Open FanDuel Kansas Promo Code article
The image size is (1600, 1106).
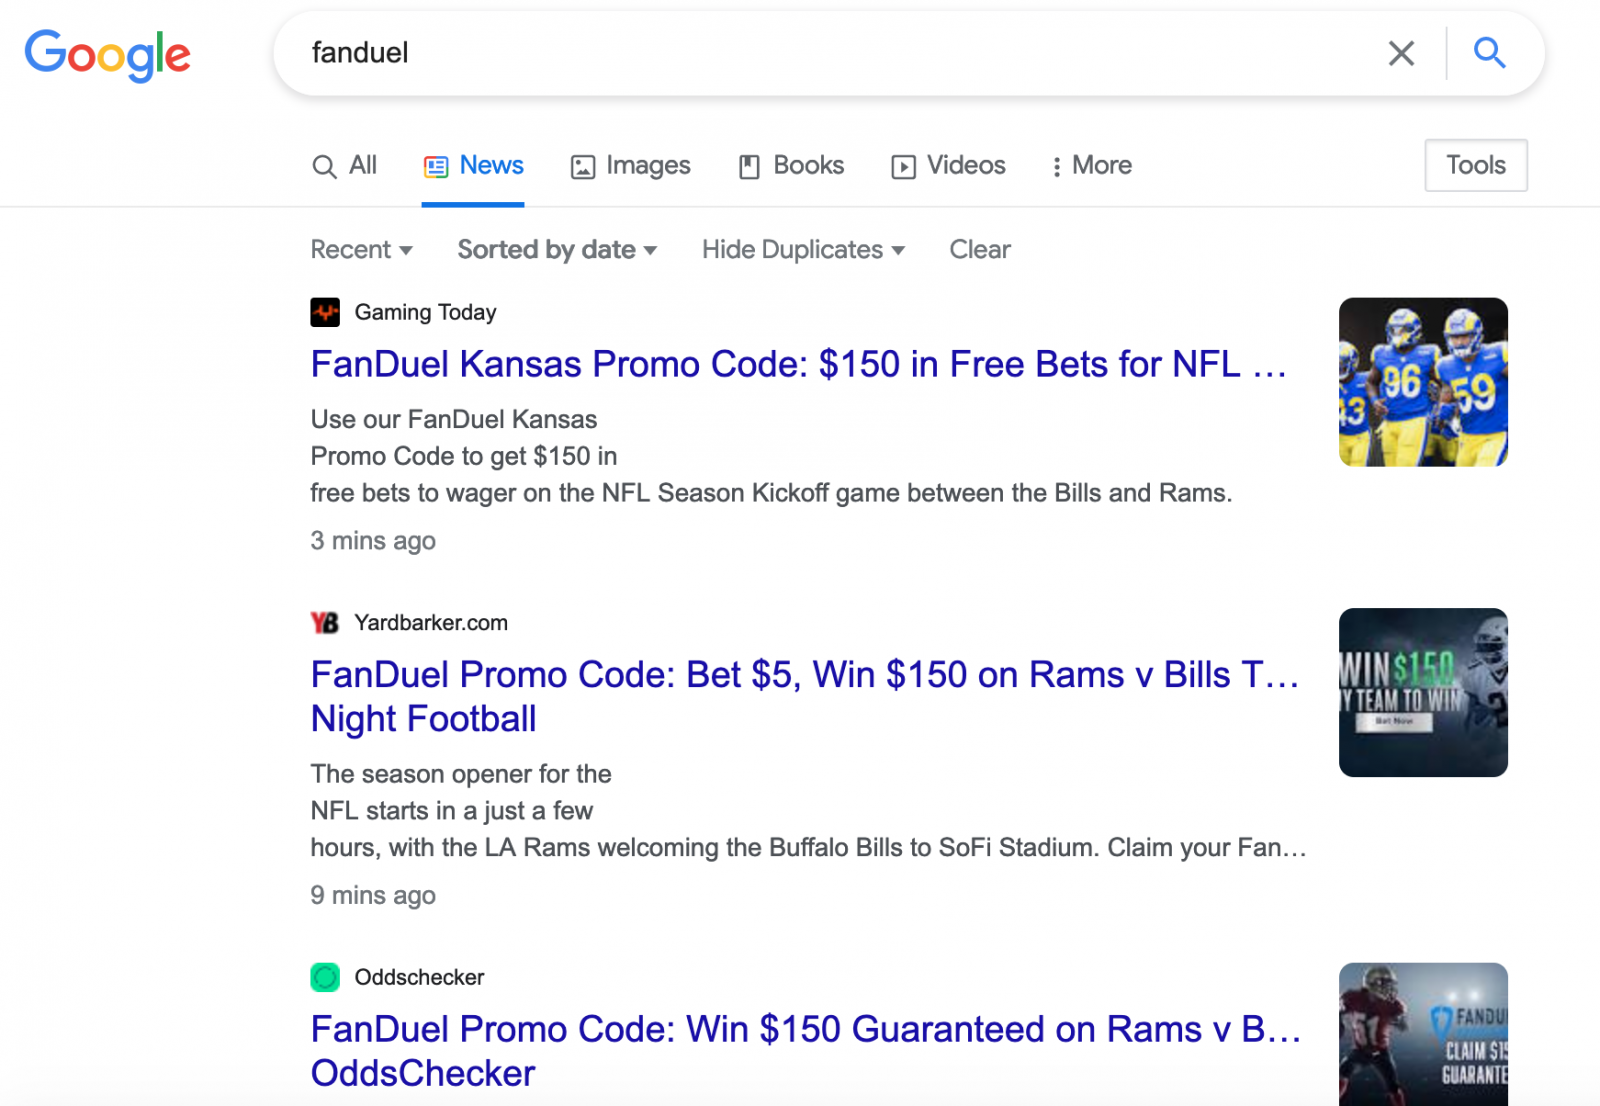(799, 364)
